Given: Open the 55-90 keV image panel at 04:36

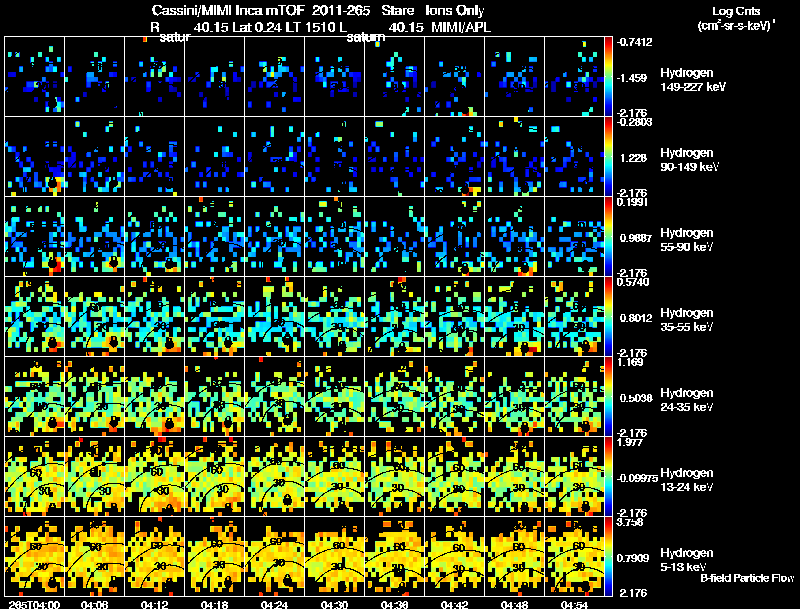Looking at the screenshot, I should click(394, 236).
